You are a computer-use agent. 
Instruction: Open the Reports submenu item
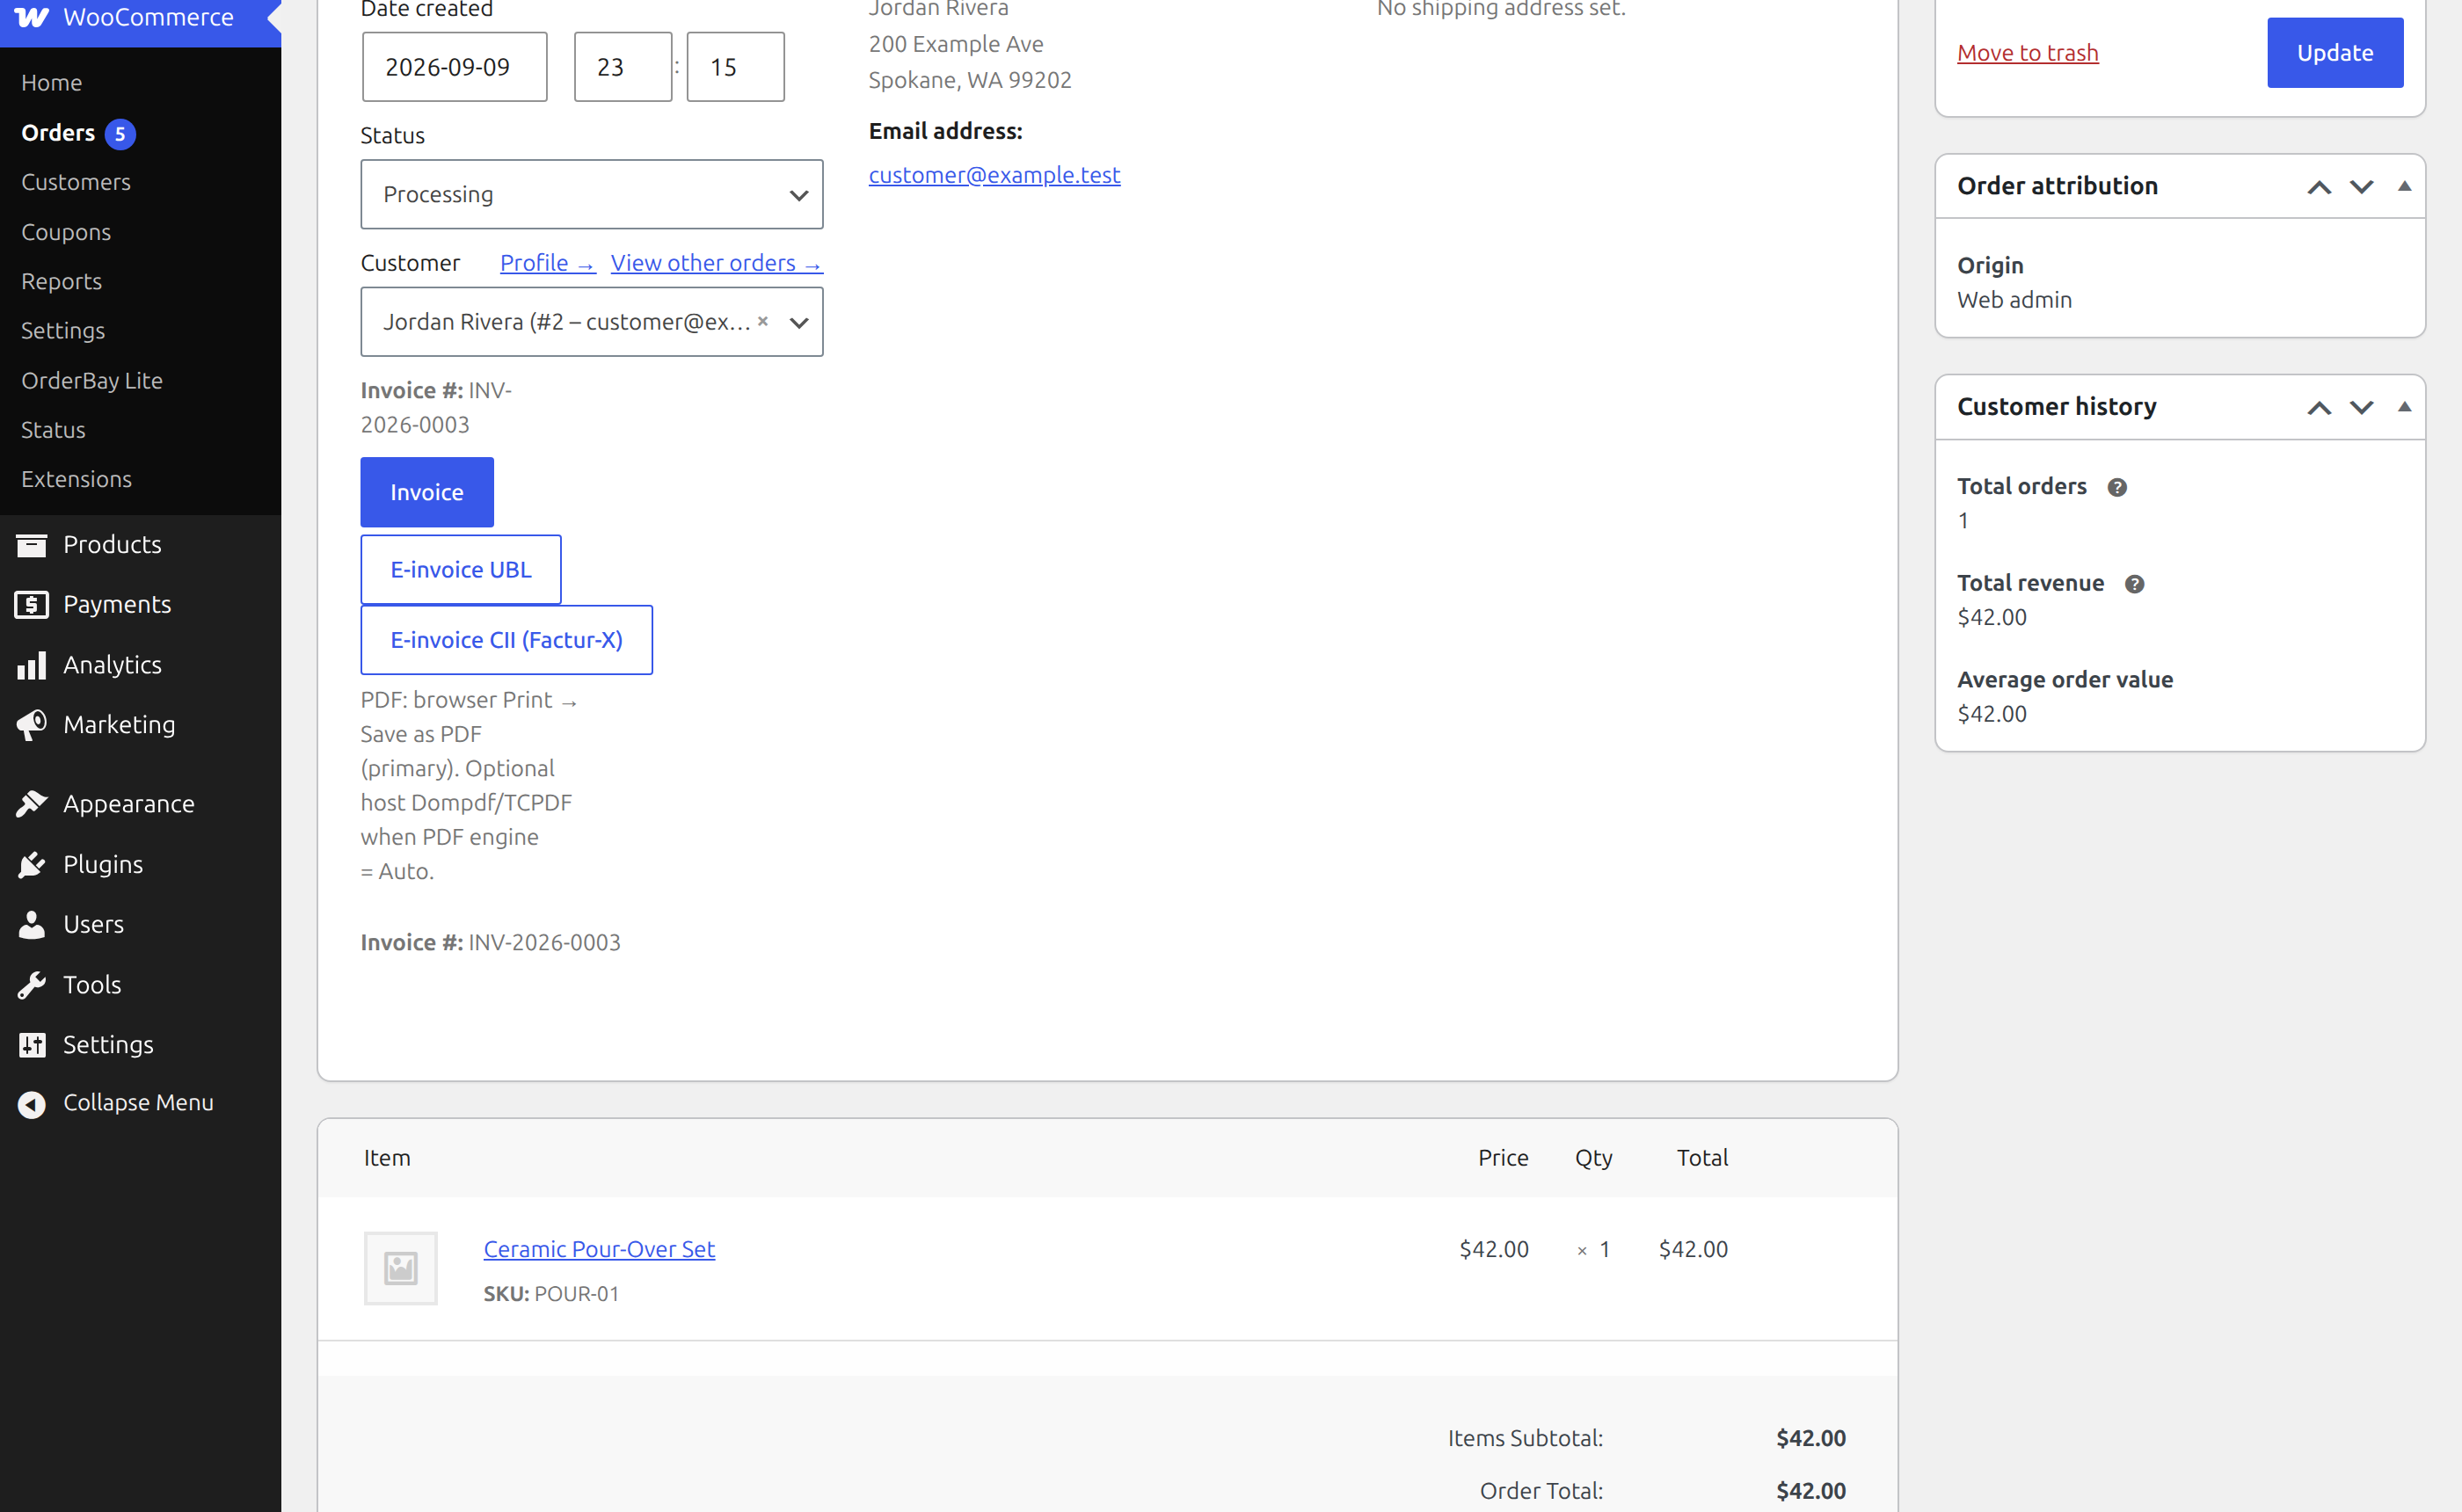coord(62,282)
